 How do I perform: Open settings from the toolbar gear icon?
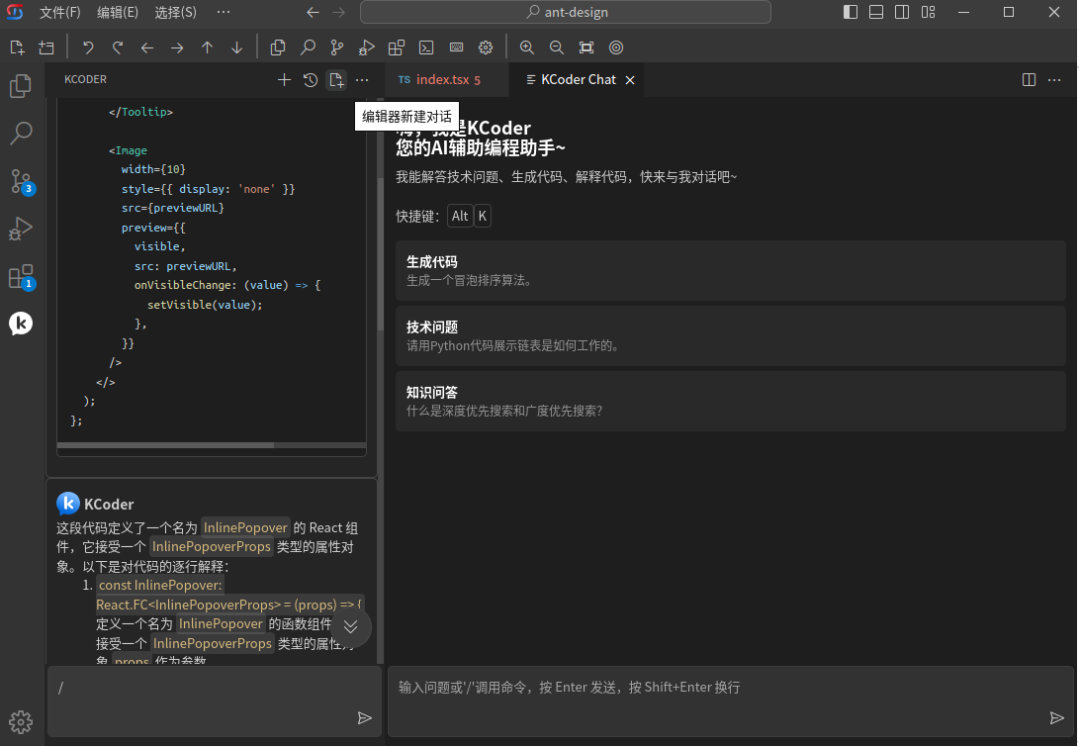click(486, 48)
